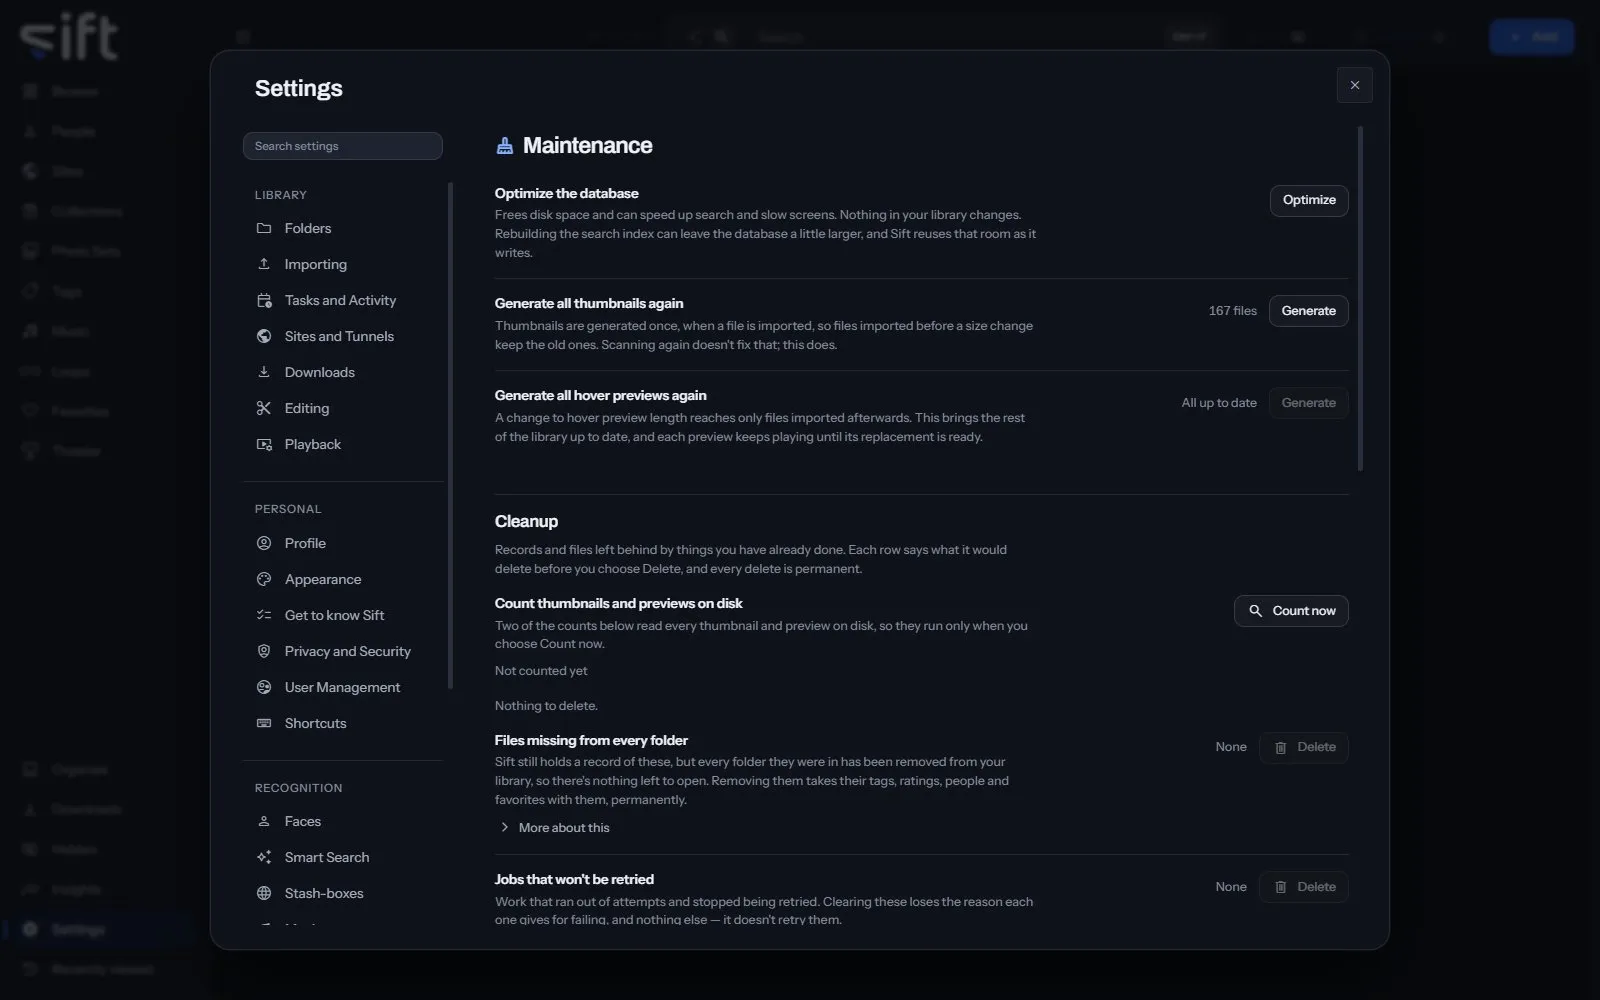This screenshot has width=1600, height=1000.
Task: Close the Settings dialog
Action: pos(1355,85)
